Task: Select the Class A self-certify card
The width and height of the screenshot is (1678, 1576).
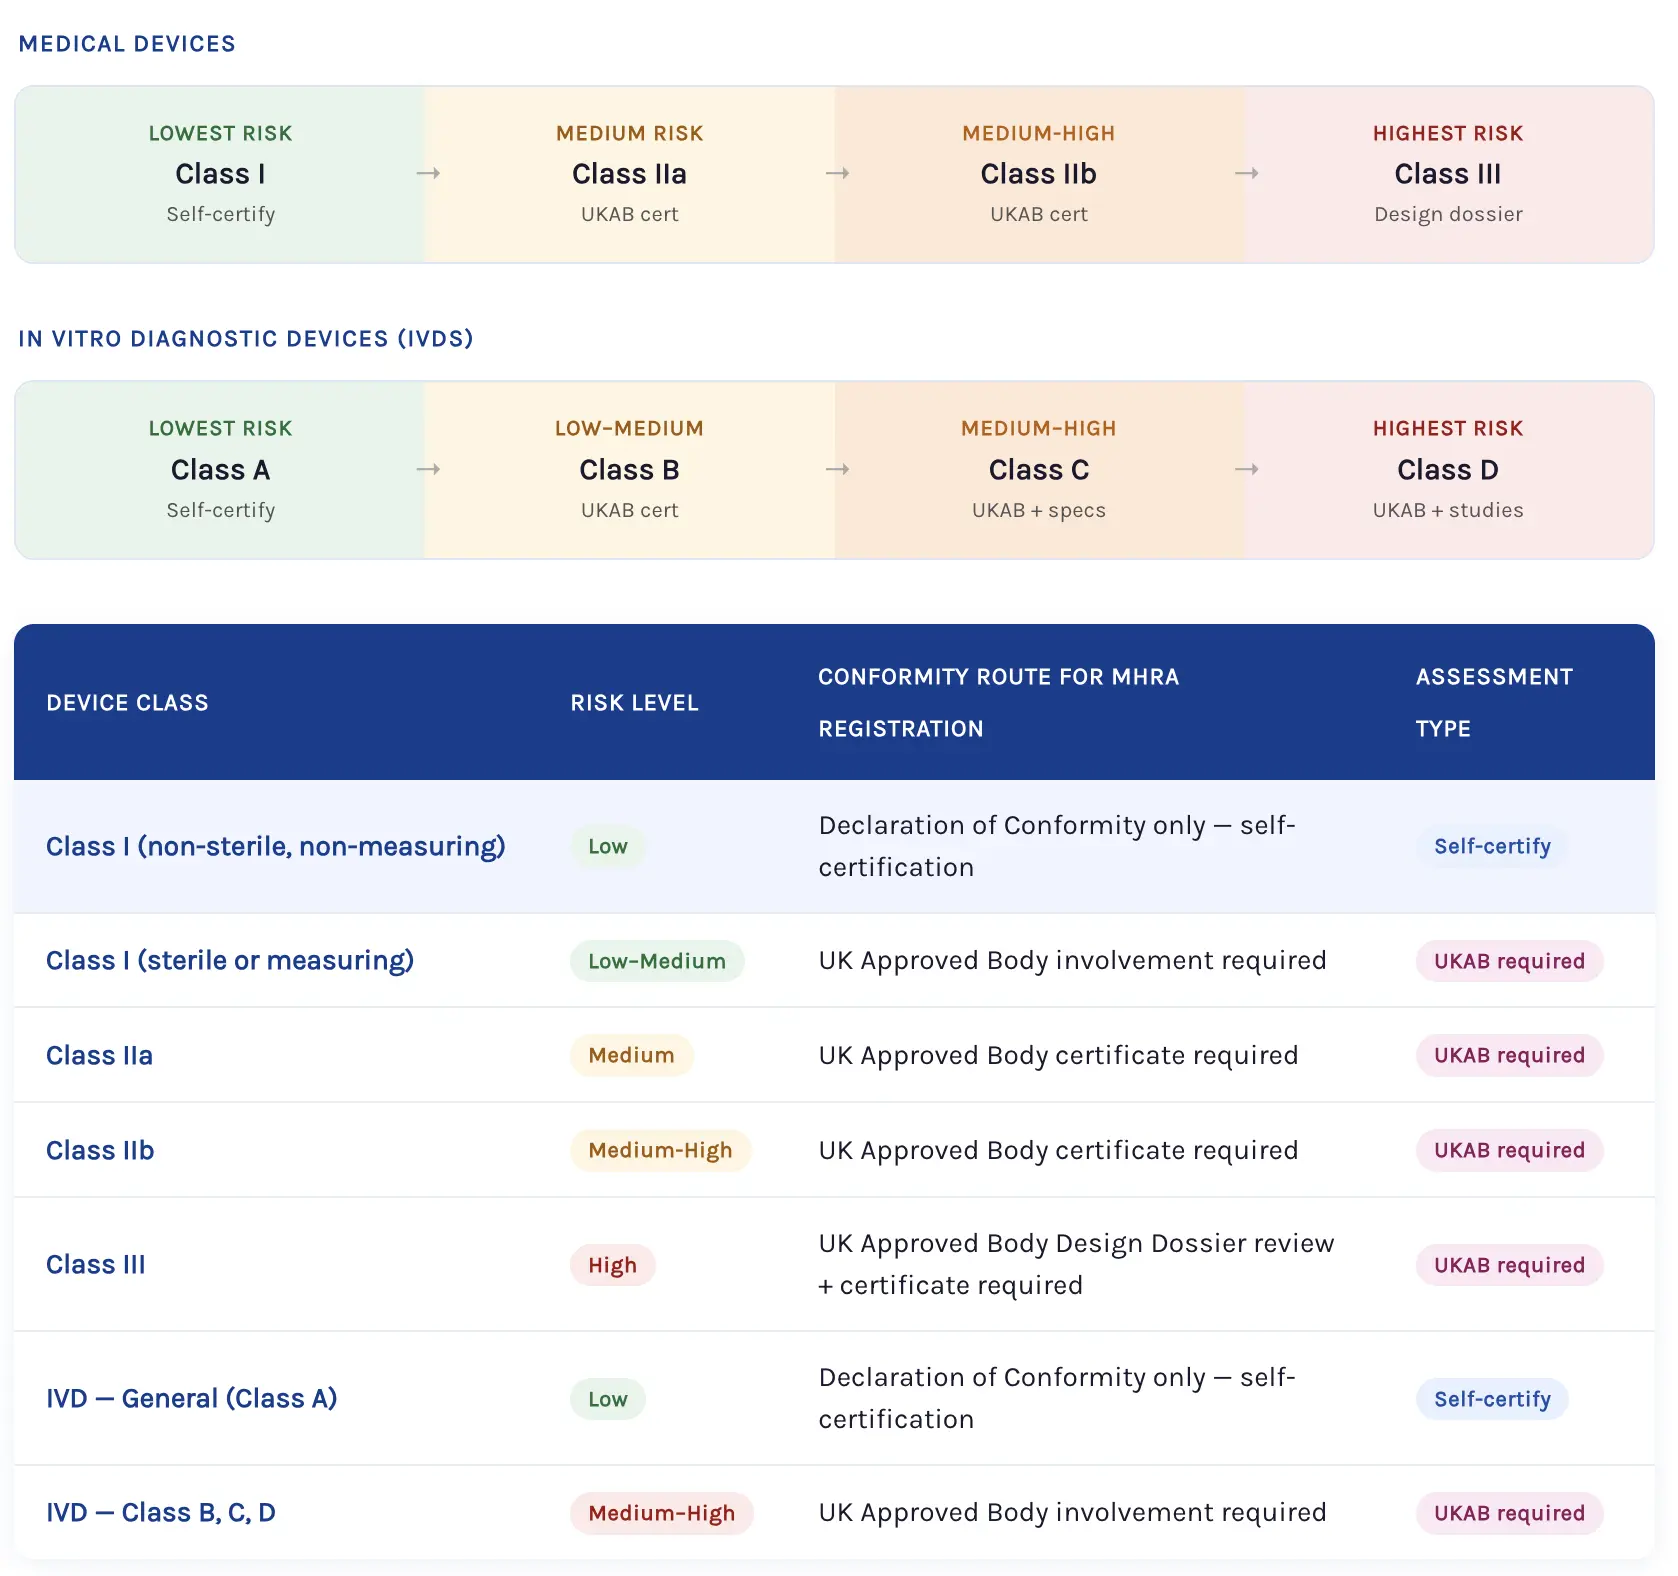Action: point(220,469)
